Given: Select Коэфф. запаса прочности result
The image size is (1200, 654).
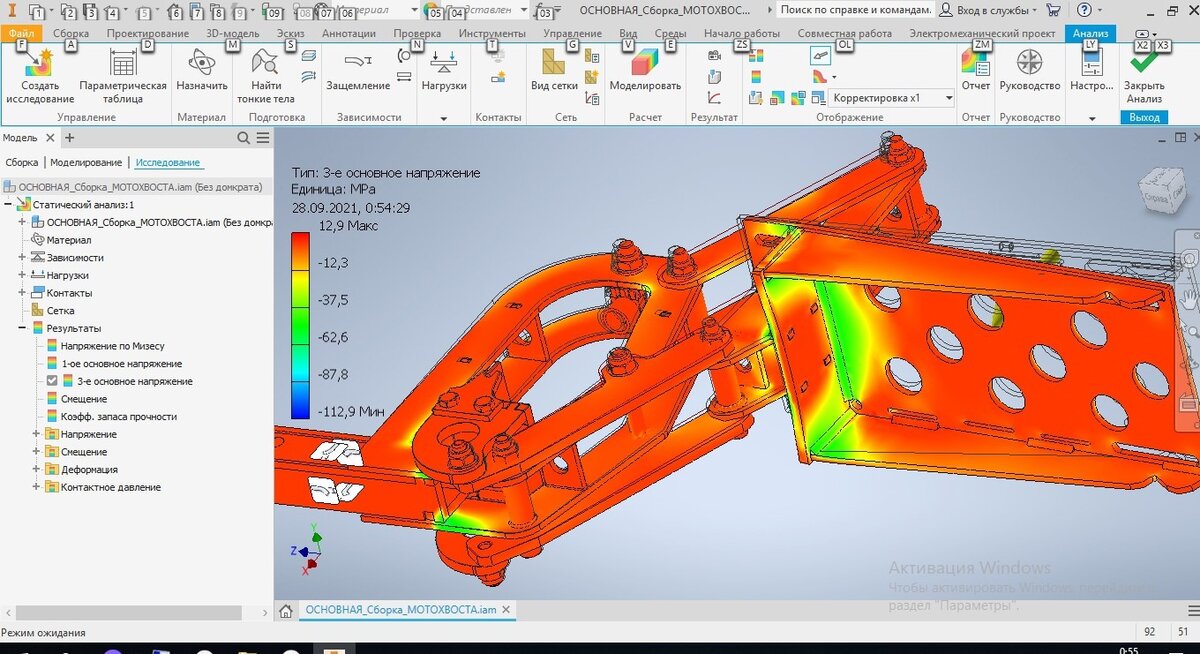Looking at the screenshot, I should tap(118, 417).
